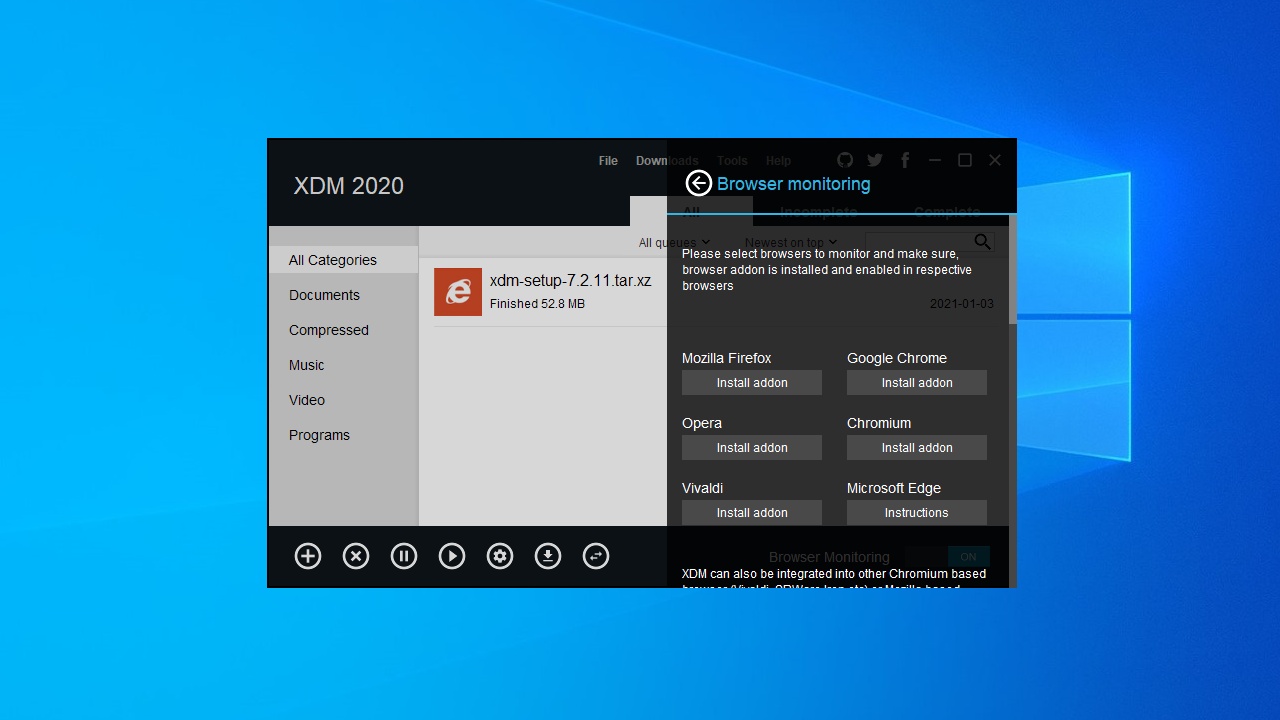Select Programs category
Viewport: 1280px width, 720px height.
[343, 435]
